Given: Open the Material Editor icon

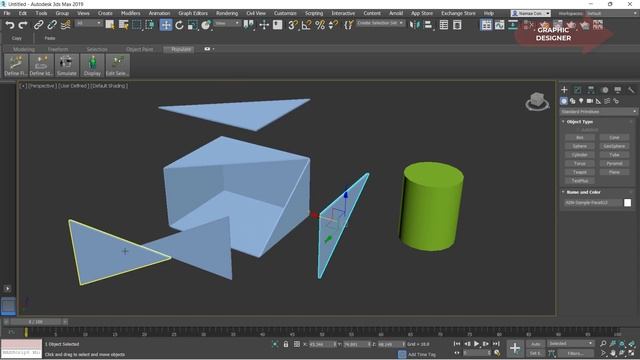Looking at the screenshot, I should point(529,25).
